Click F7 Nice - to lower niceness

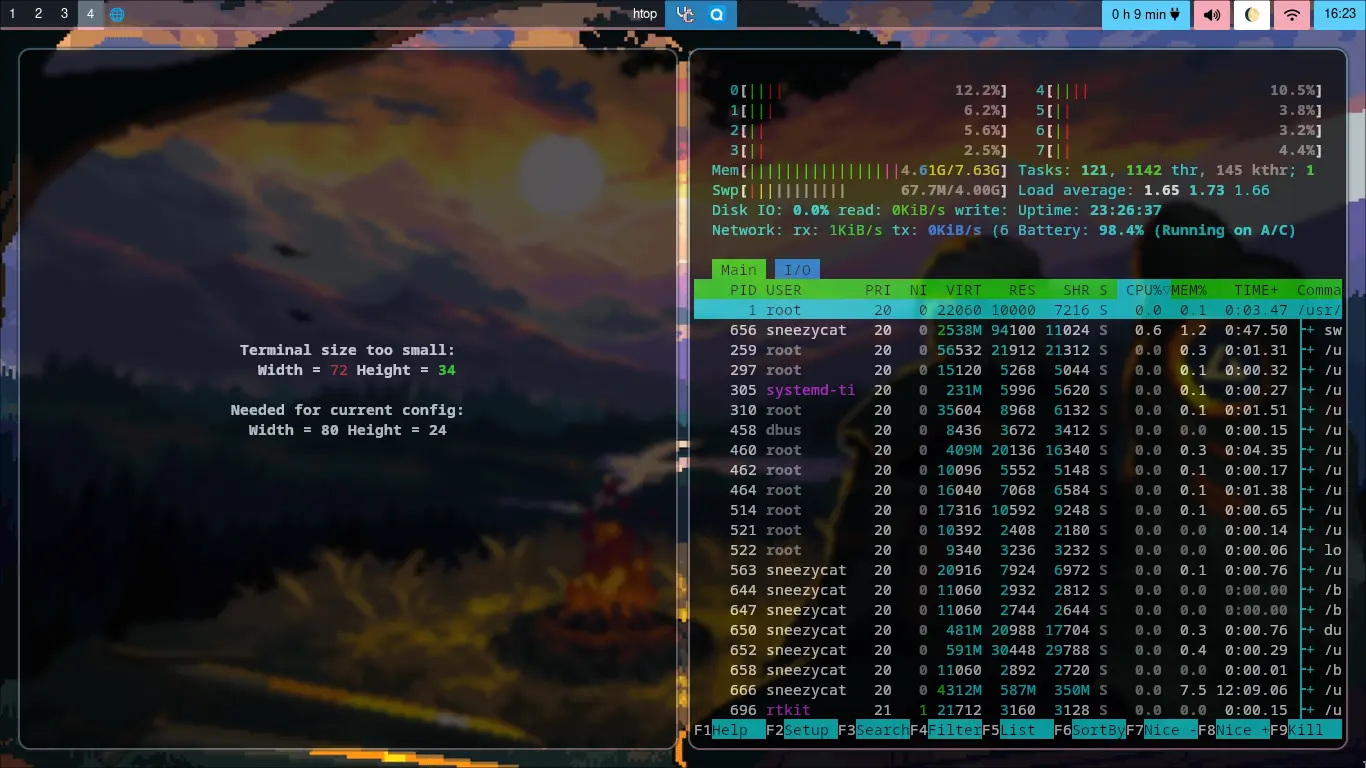tap(1162, 730)
